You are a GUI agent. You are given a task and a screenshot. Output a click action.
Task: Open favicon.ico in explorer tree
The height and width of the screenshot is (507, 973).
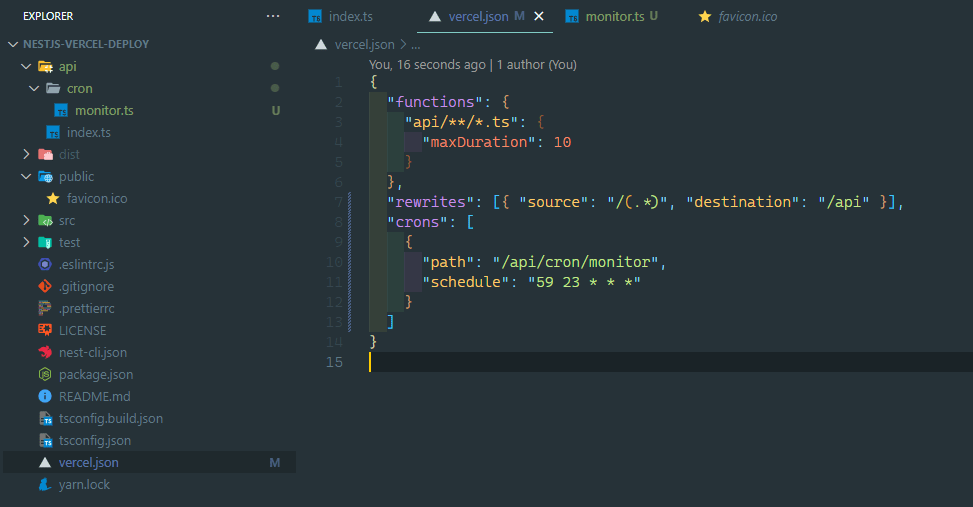[x=97, y=198]
